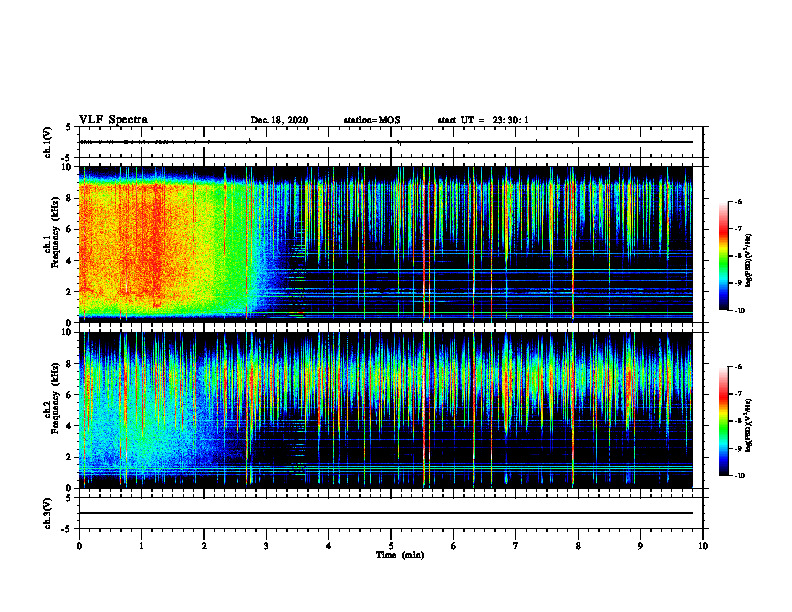Screen dimensions: 792x612
Task: Click the "station=MOS" header label
Action: tap(372, 120)
